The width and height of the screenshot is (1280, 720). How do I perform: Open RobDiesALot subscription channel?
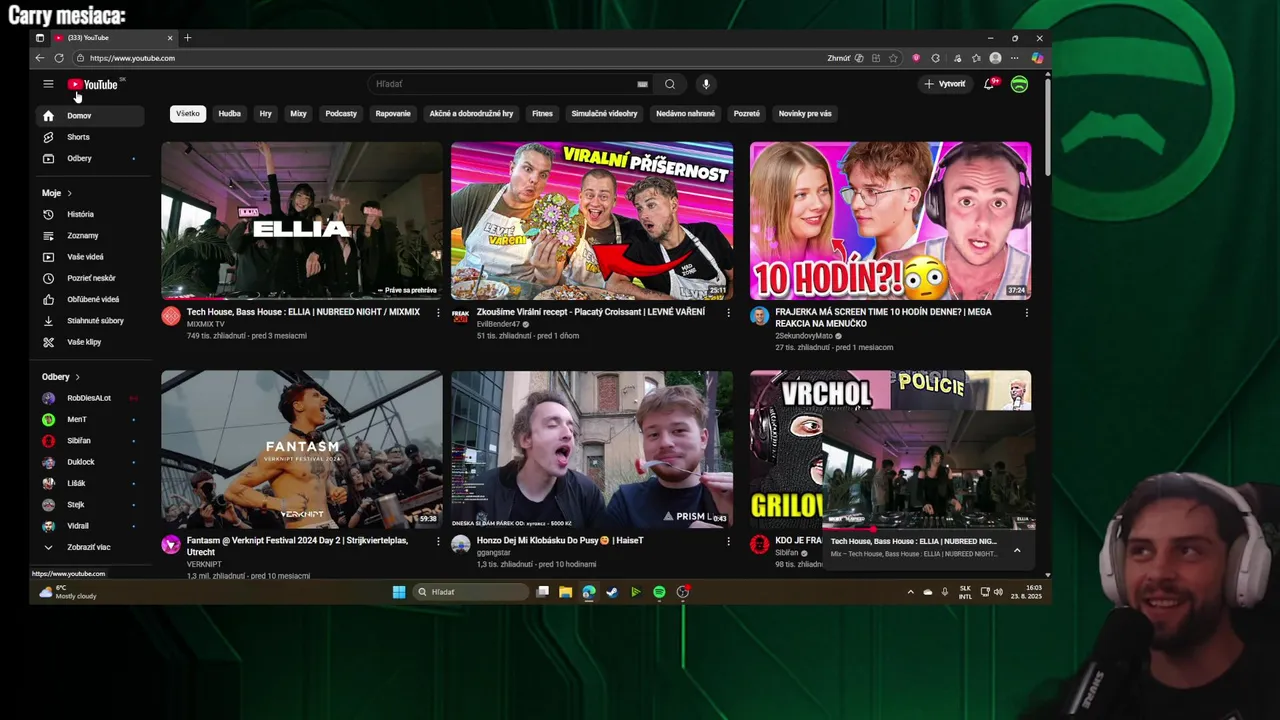click(x=91, y=398)
